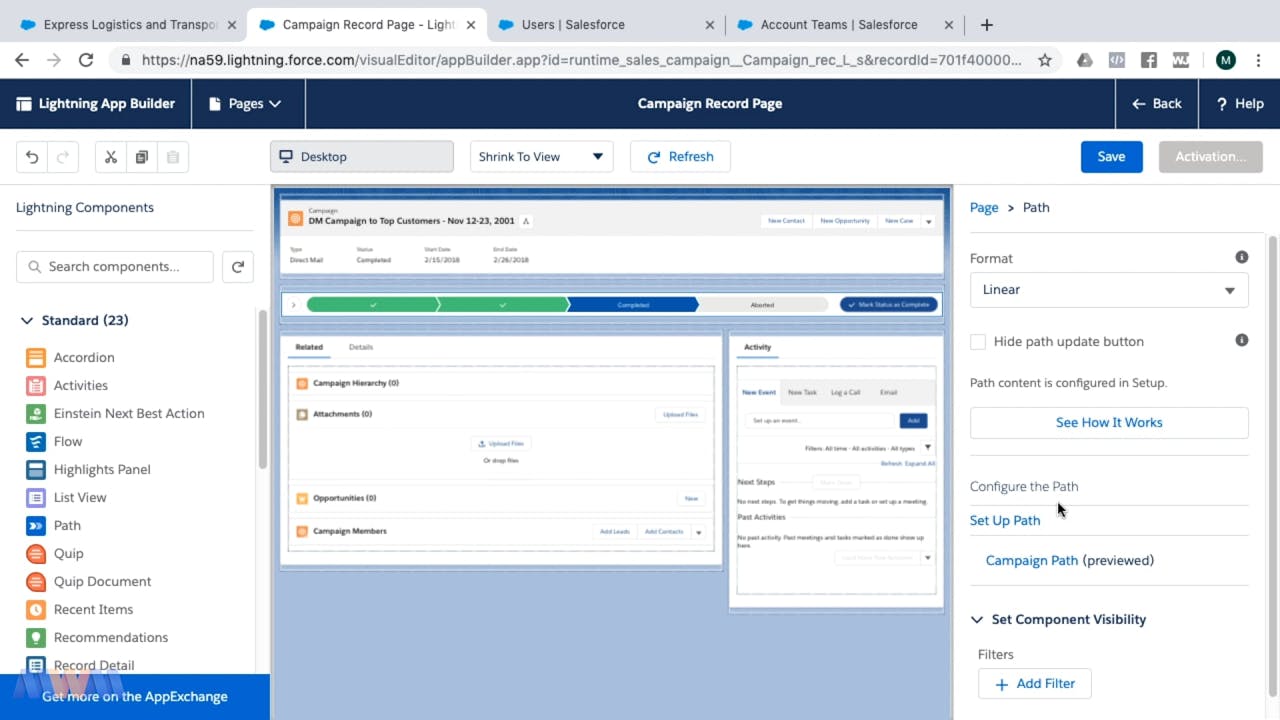Select the Record Detail component icon
The width and height of the screenshot is (1280, 720).
[36, 665]
